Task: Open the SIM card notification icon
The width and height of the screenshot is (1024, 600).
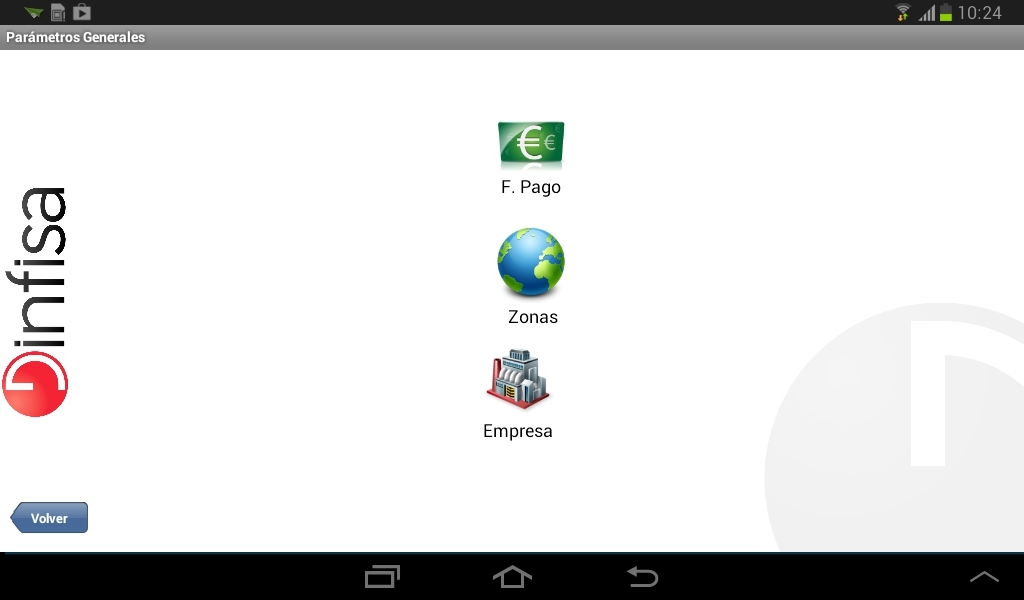Action: [x=58, y=12]
